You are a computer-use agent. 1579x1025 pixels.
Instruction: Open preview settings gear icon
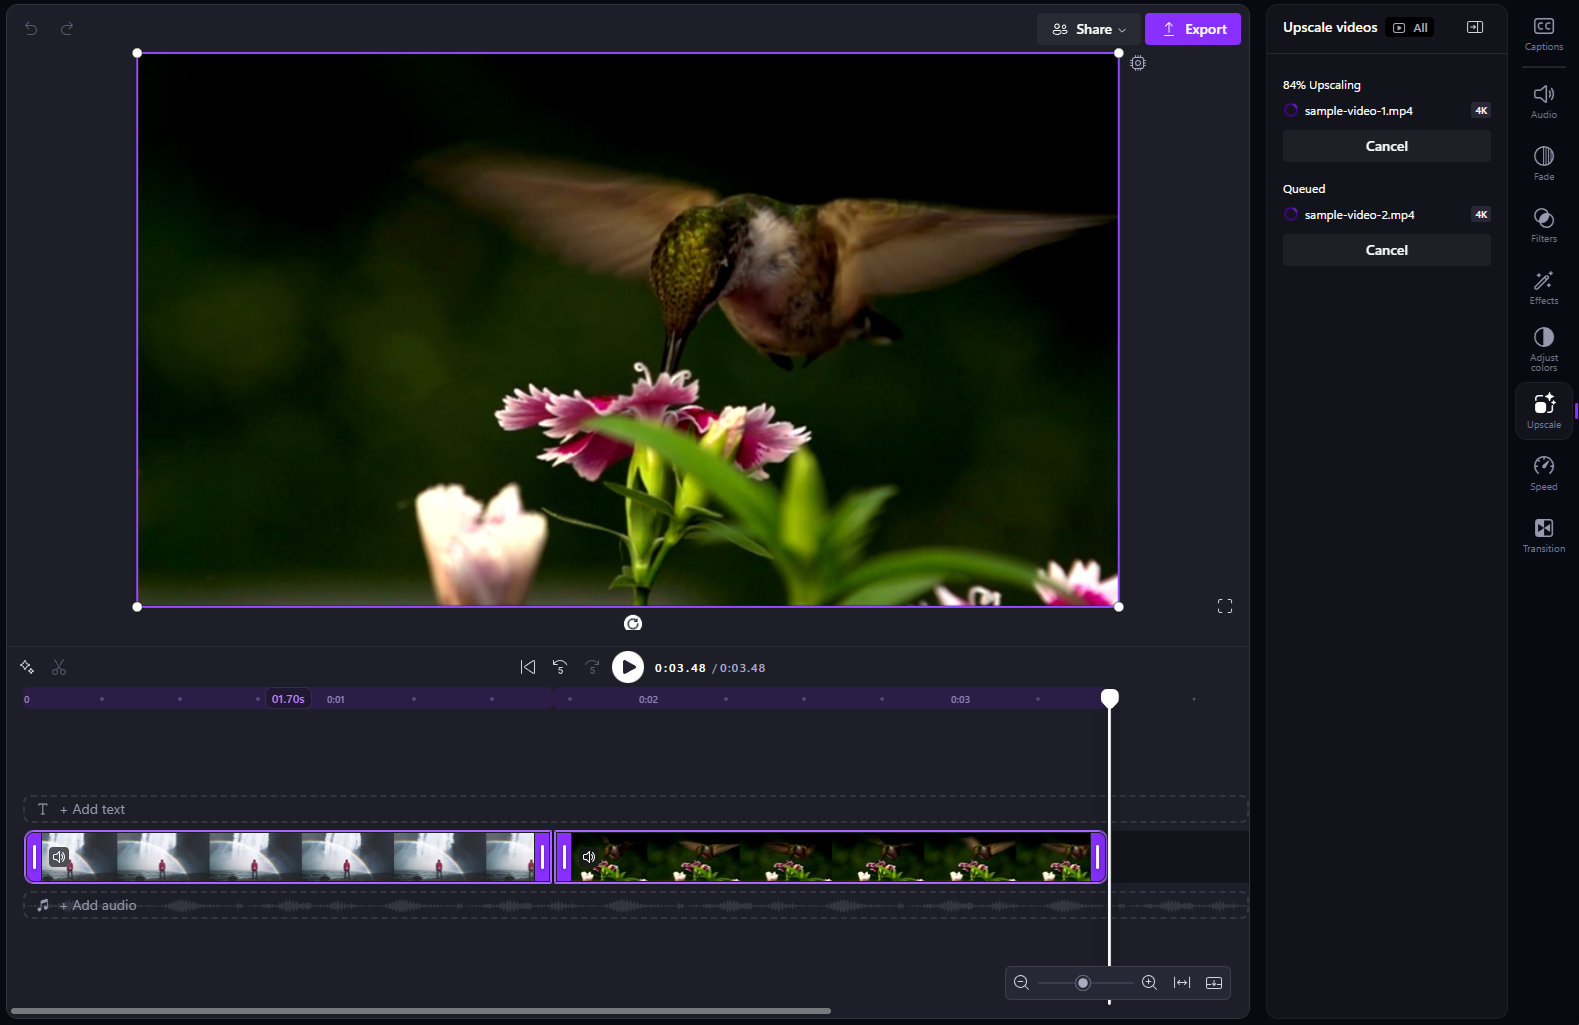coord(1138,63)
